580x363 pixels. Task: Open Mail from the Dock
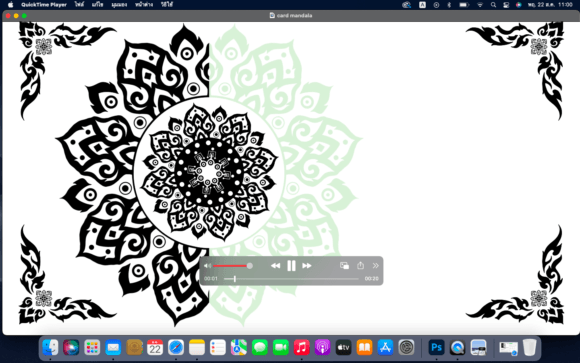point(113,347)
